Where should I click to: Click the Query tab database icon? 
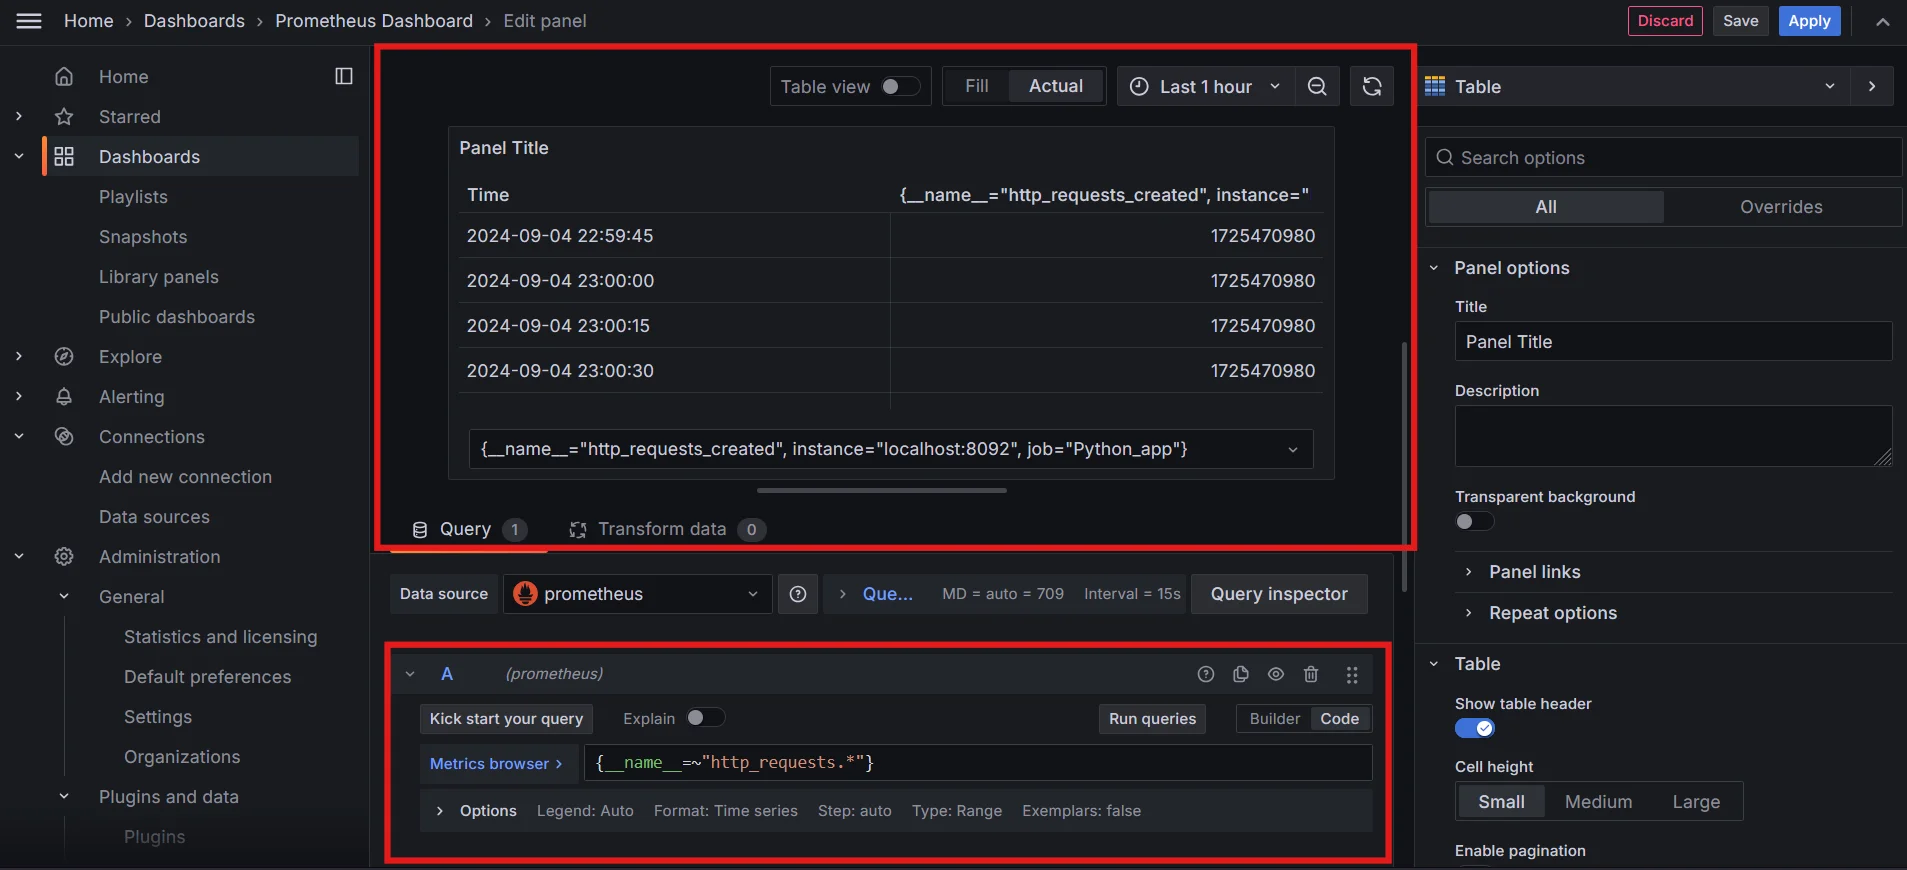coord(420,530)
